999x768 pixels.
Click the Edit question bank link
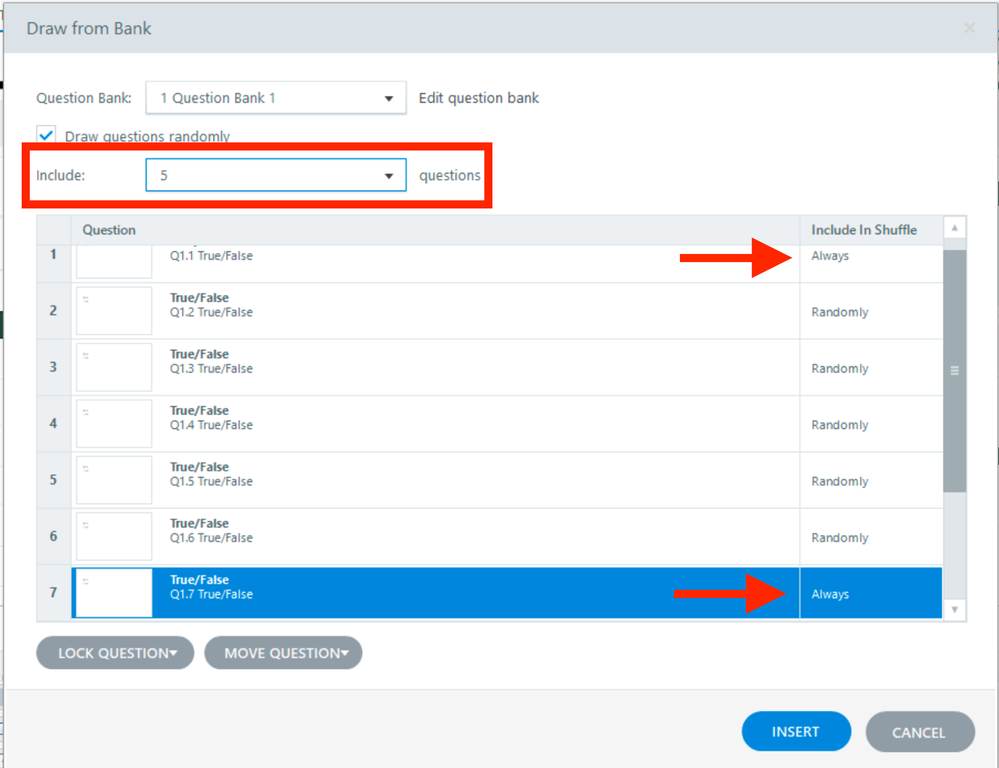(478, 98)
